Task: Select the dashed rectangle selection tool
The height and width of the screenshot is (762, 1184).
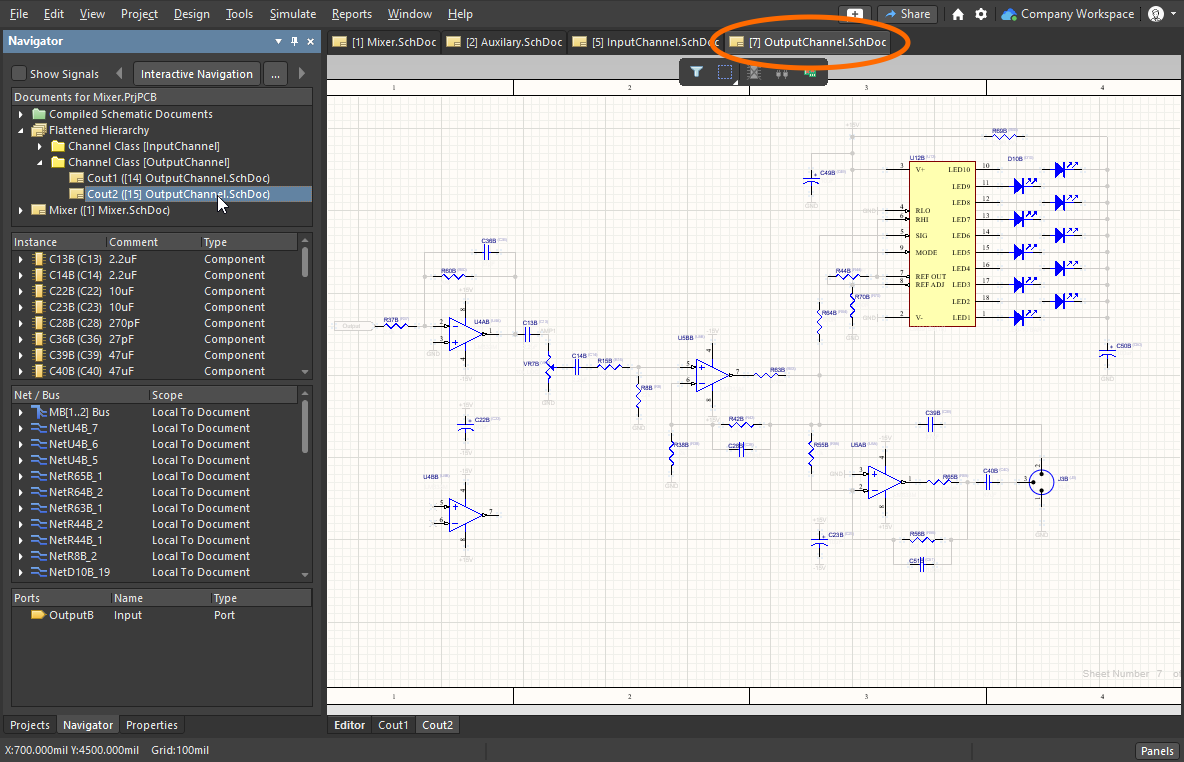Action: click(x=726, y=72)
